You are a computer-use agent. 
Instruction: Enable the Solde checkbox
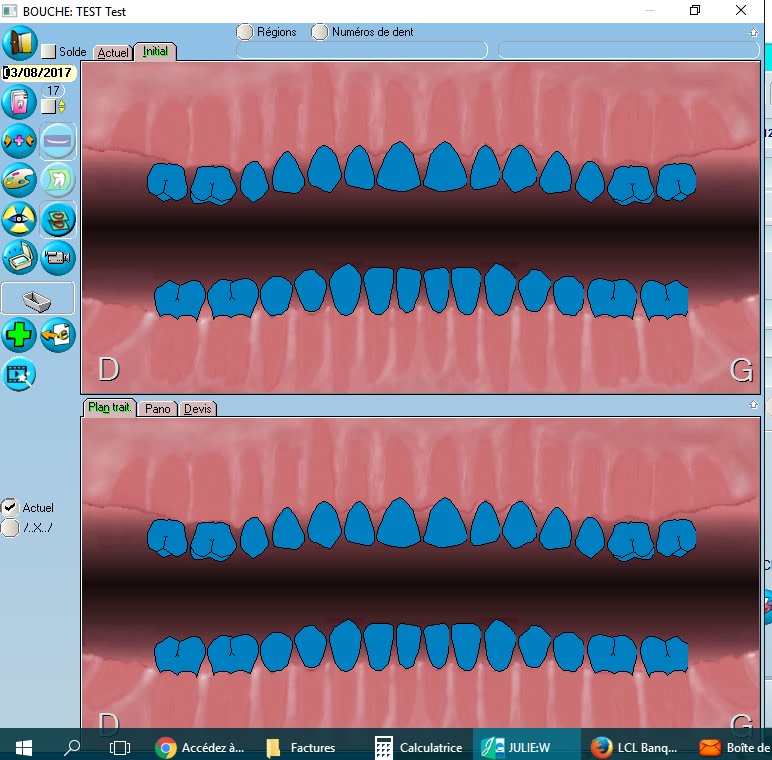[x=48, y=51]
